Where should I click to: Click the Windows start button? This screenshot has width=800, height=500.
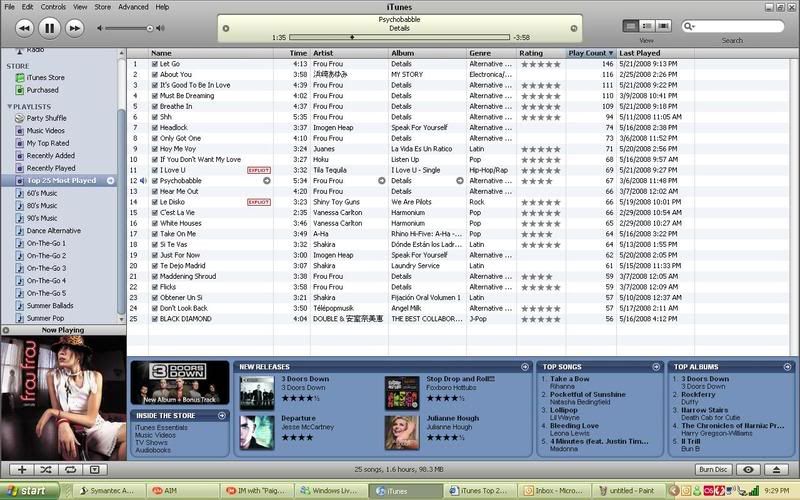pyautogui.click(x=29, y=491)
